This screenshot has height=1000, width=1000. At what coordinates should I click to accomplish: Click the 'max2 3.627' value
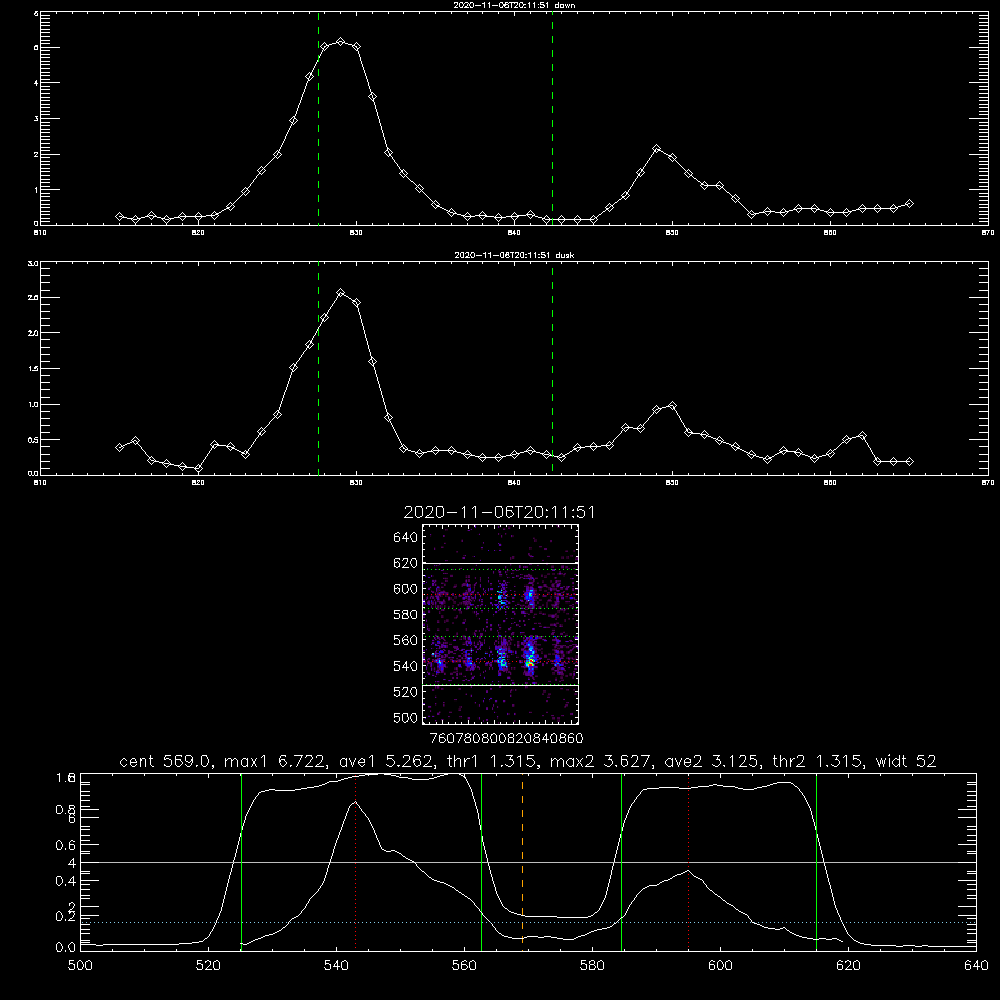click(603, 761)
